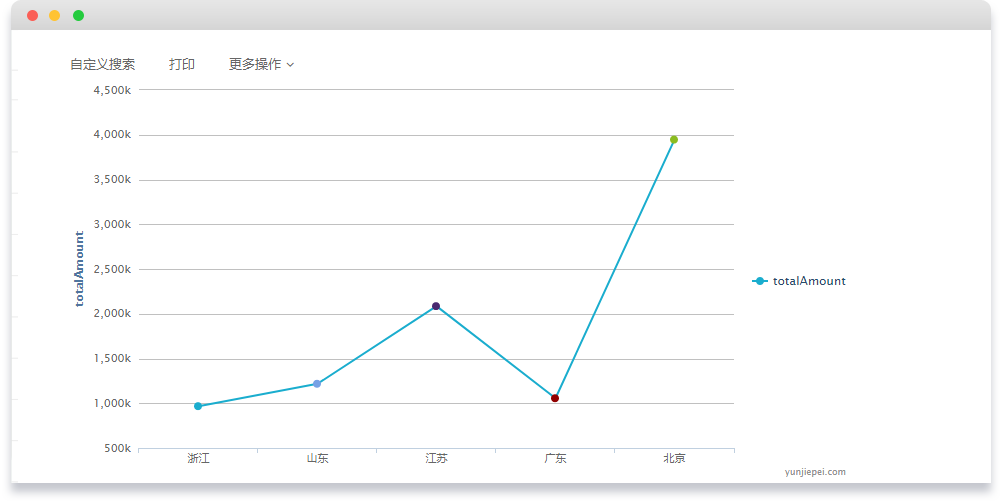The image size is (1003, 501).
Task: Toggle totalAmount series in the legend
Action: point(809,281)
